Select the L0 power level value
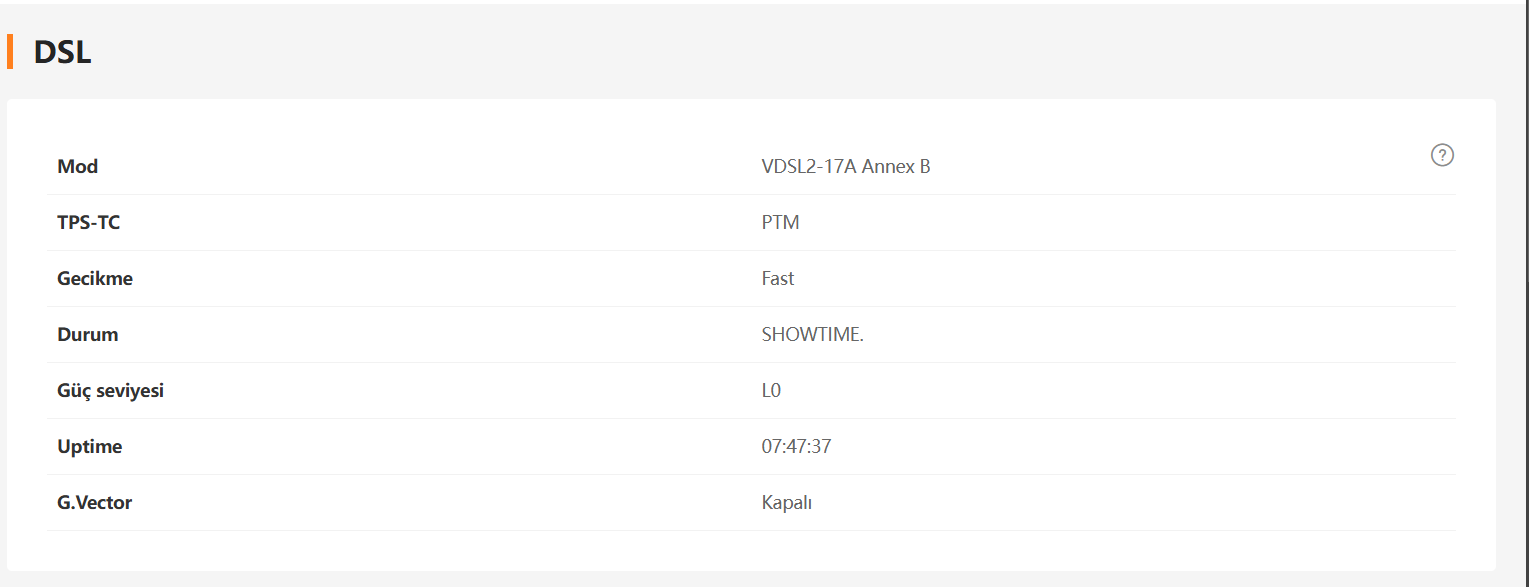 771,391
